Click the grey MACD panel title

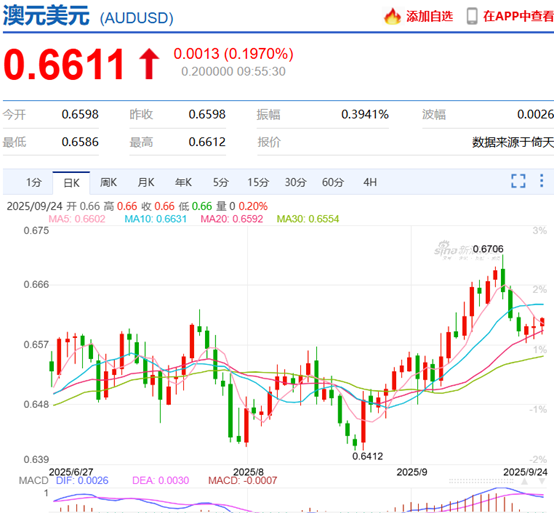(x=33, y=480)
